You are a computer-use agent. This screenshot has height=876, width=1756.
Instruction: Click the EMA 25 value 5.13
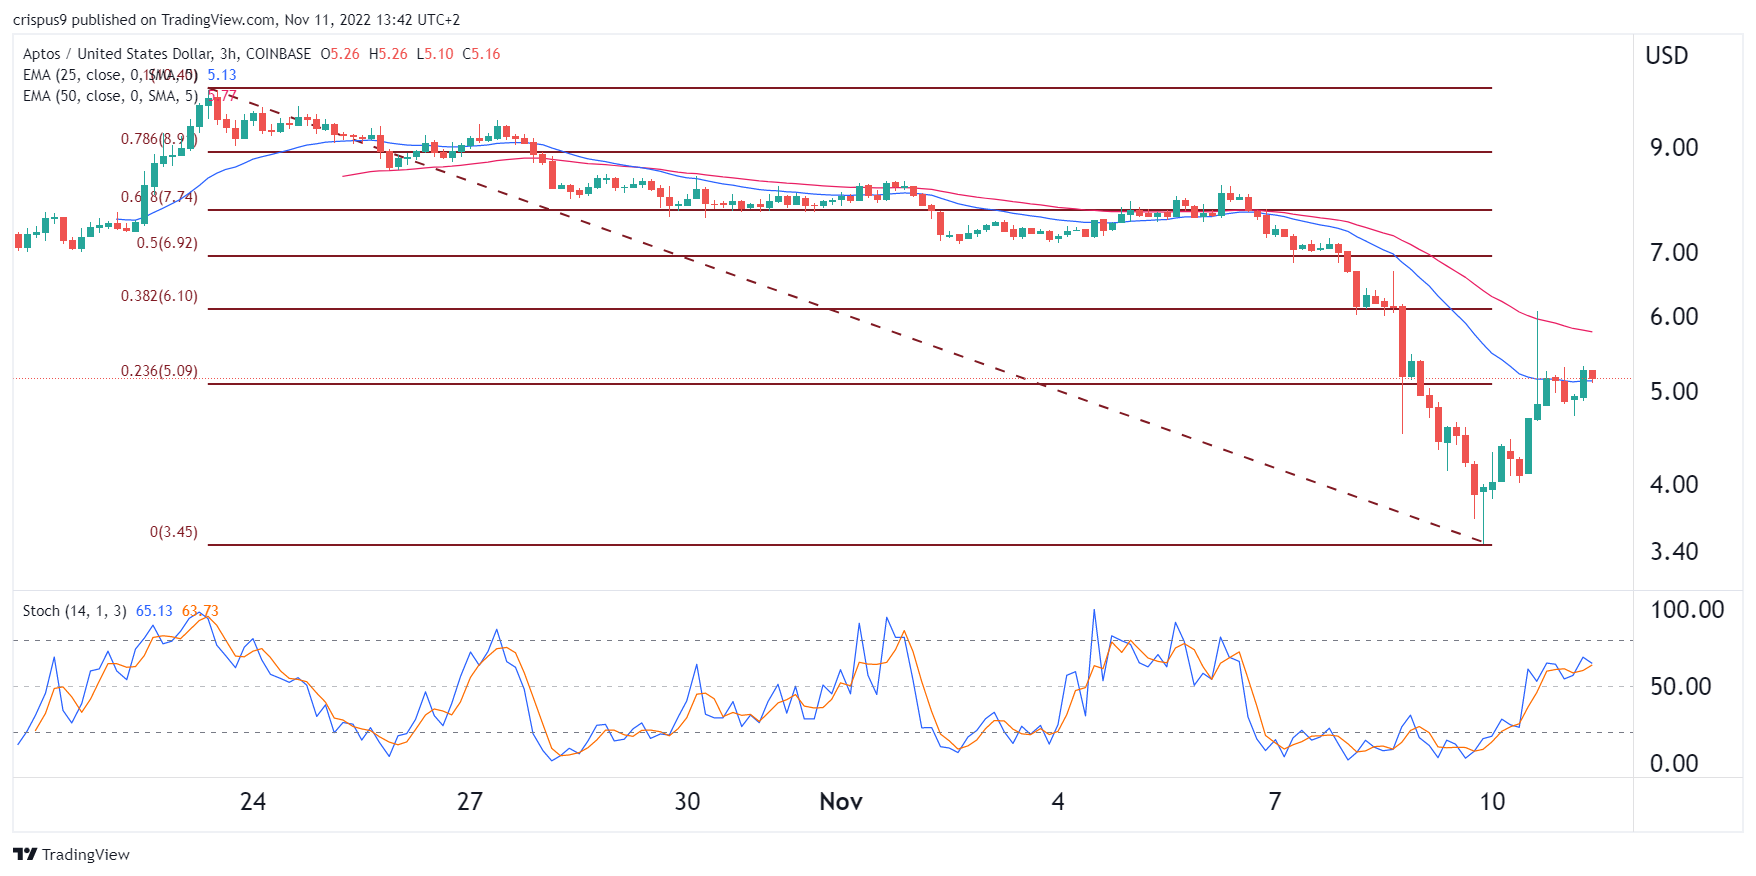tap(222, 75)
